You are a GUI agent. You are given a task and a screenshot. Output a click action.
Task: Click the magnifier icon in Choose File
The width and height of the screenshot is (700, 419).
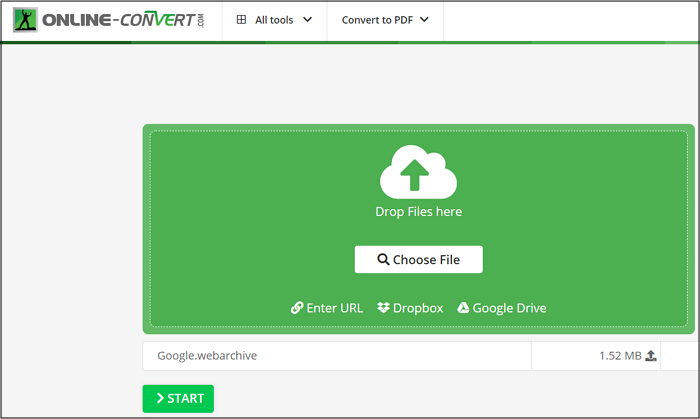coord(383,259)
